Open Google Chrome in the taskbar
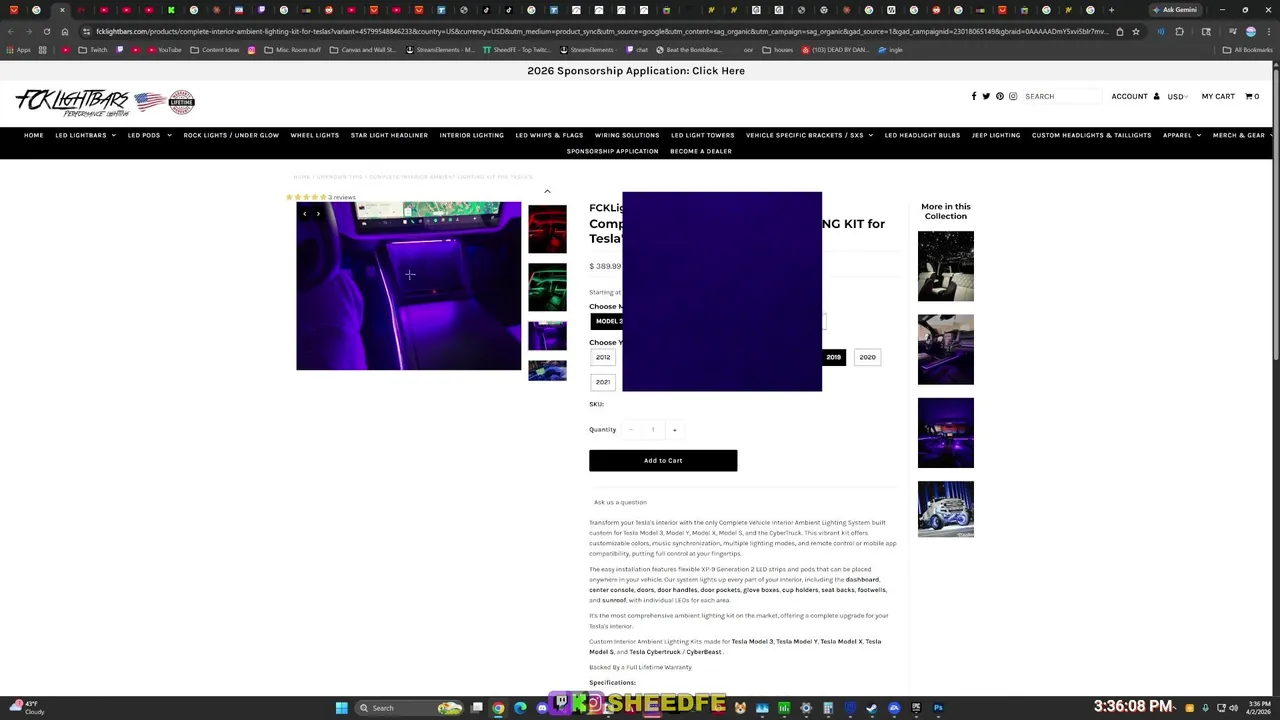This screenshot has width=1280, height=720. tap(498, 708)
